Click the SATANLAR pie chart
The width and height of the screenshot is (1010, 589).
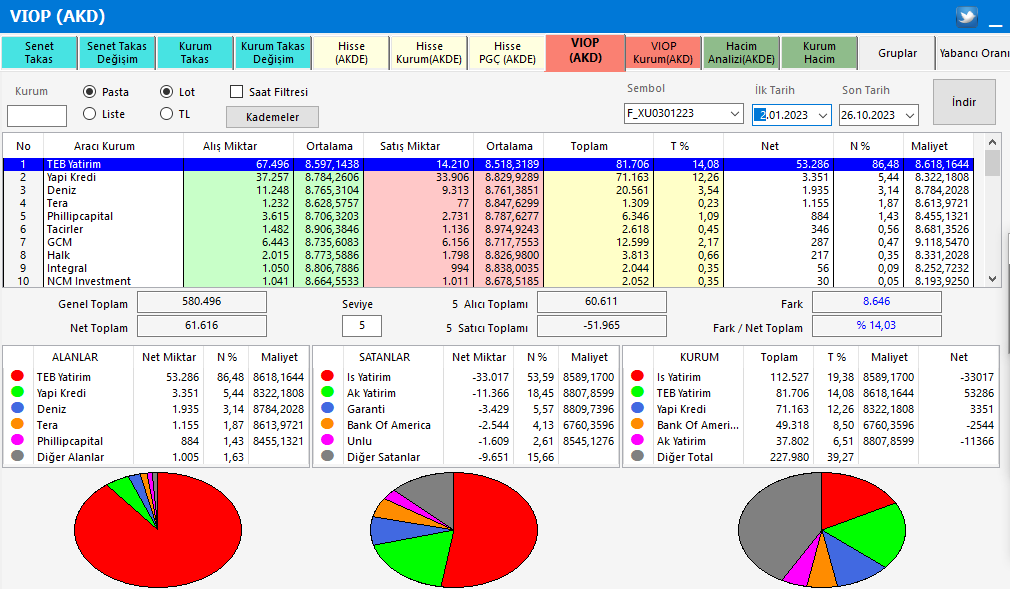tap(453, 530)
